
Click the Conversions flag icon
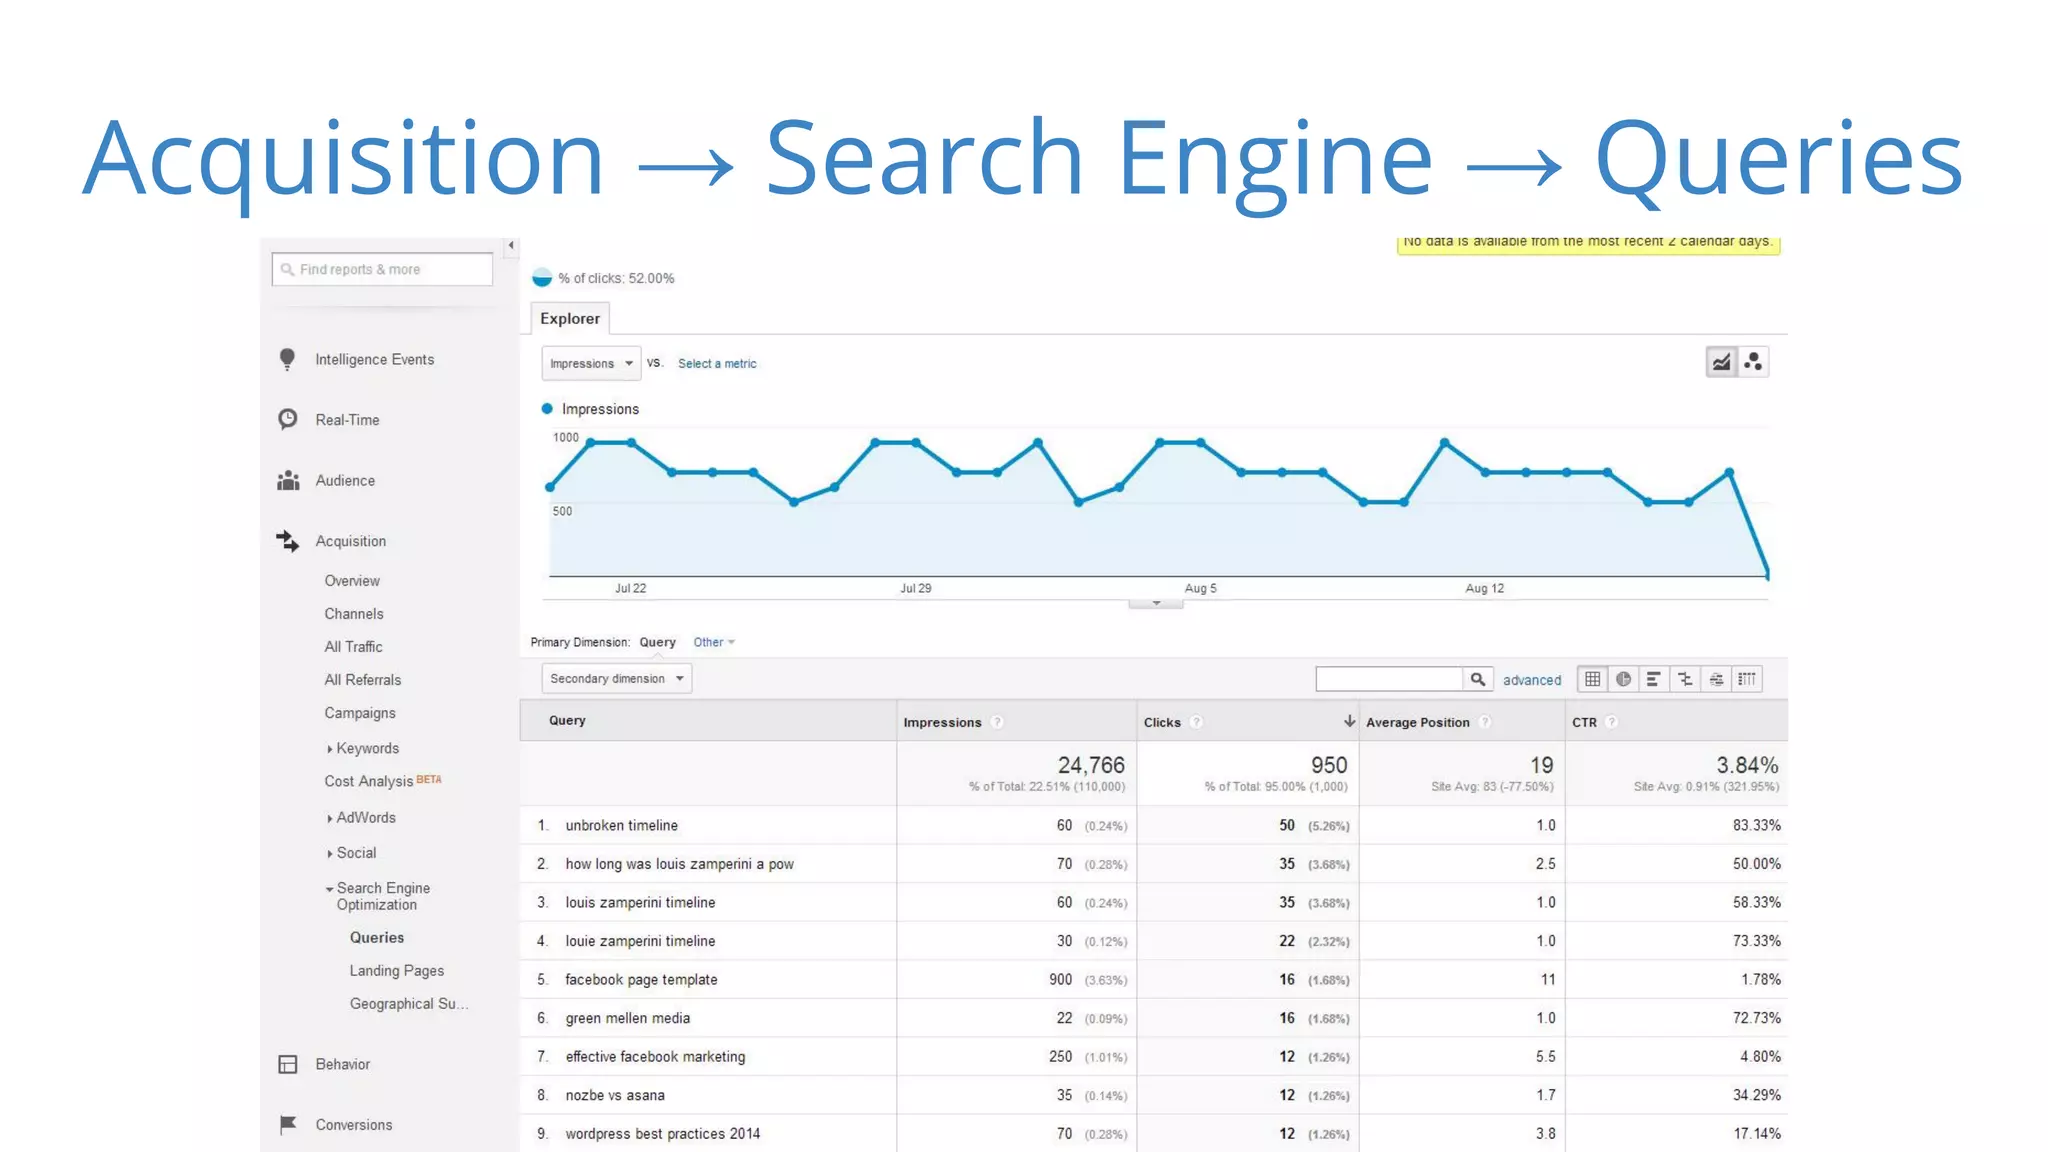coord(288,1124)
